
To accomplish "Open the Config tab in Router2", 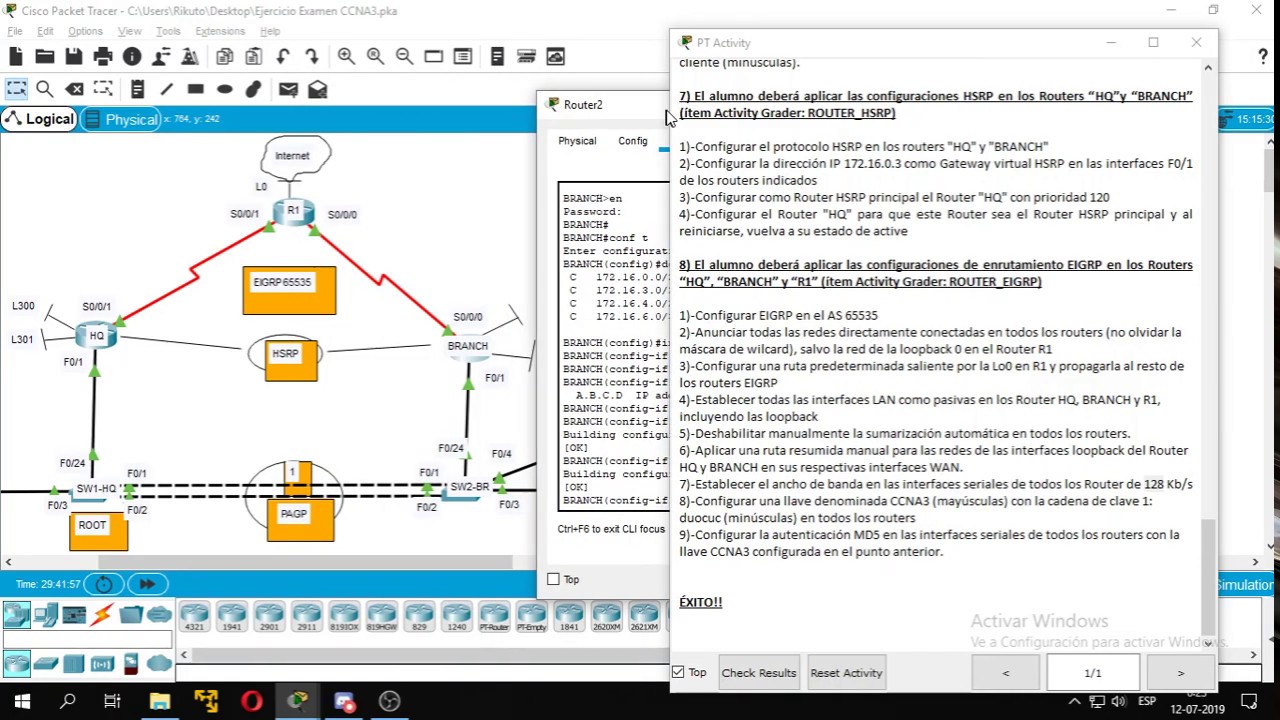I will [x=633, y=141].
